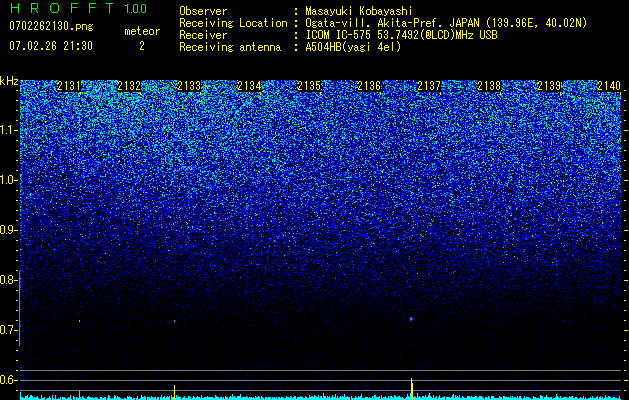Click the observer name Masayuki Kobayashi
The height and width of the screenshot is (400, 629).
(359, 11)
